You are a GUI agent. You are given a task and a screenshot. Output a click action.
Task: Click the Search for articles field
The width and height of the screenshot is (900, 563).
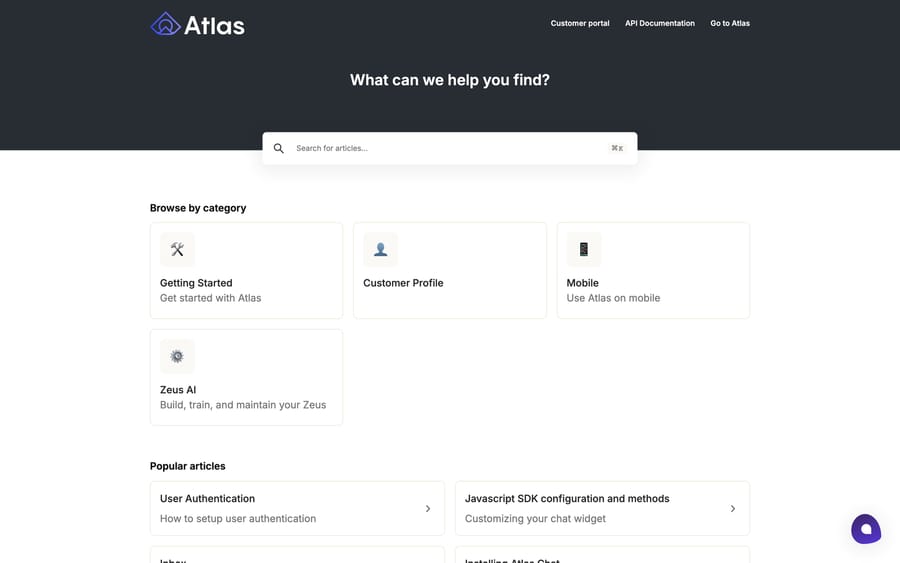(449, 149)
